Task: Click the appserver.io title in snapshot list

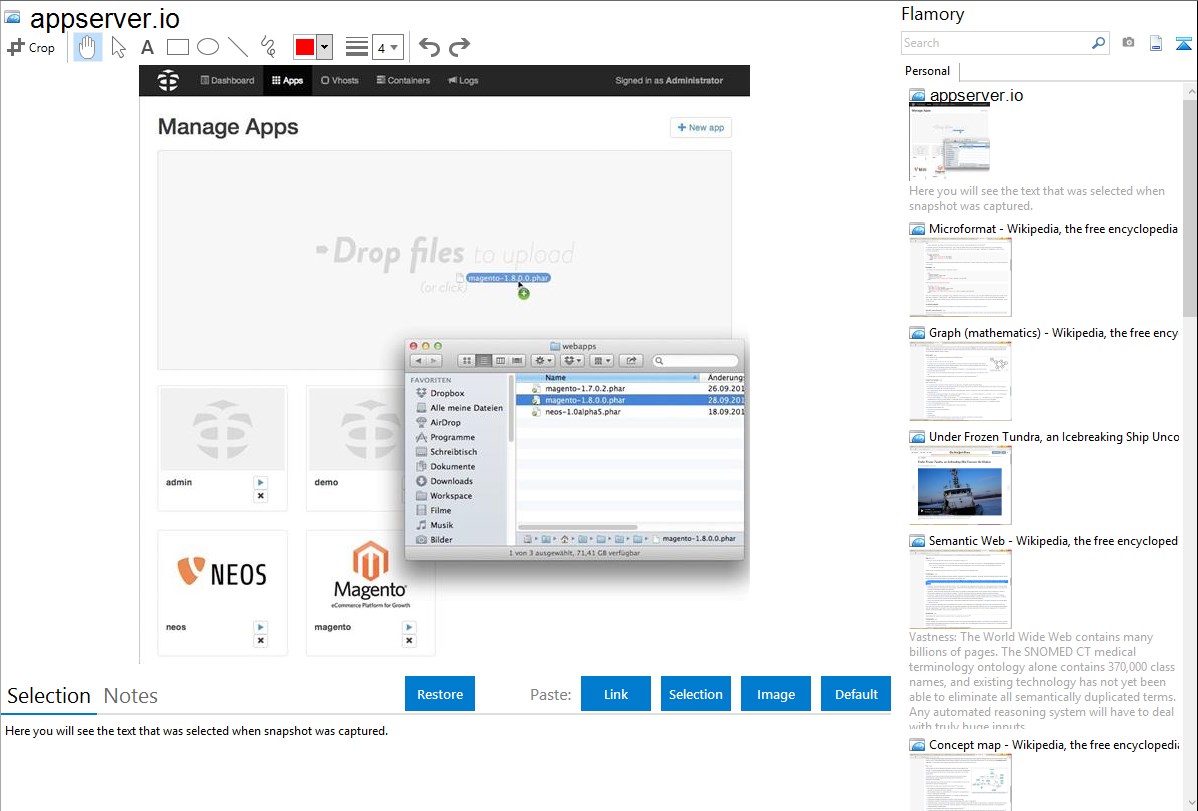Action: (976, 96)
